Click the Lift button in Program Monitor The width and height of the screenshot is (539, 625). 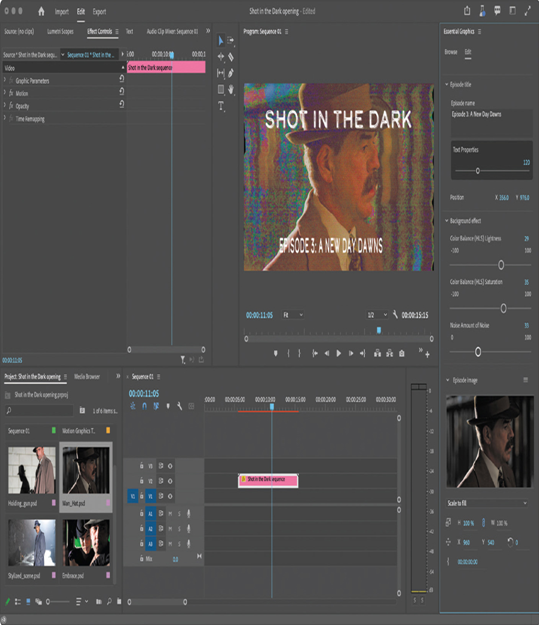[377, 354]
